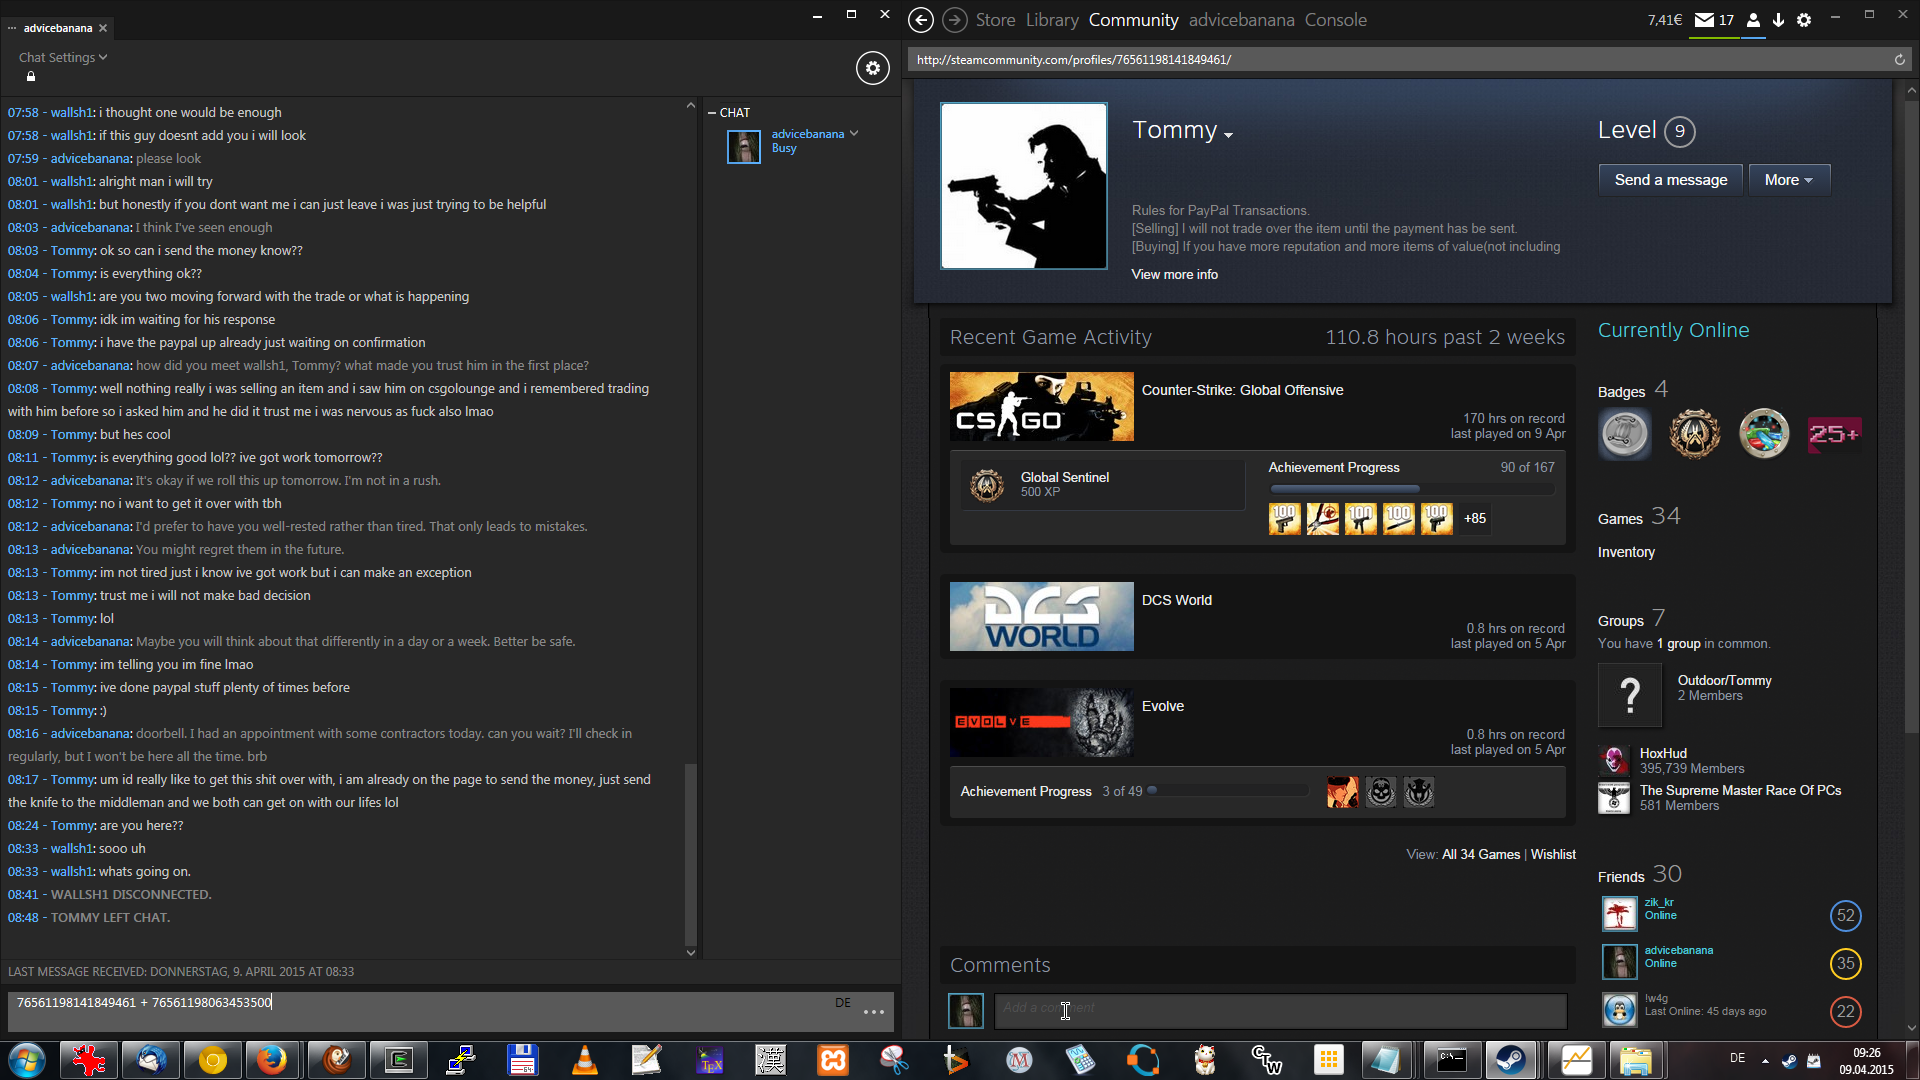Open the friends list person icon
This screenshot has width=1920, height=1080.
(1753, 20)
